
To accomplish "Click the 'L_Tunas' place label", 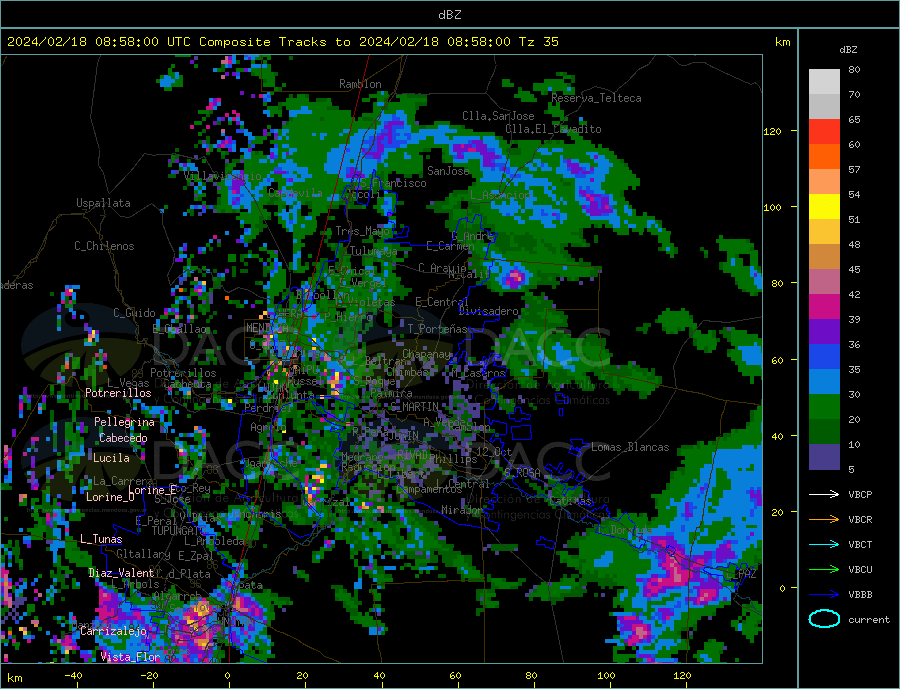I will [x=101, y=539].
